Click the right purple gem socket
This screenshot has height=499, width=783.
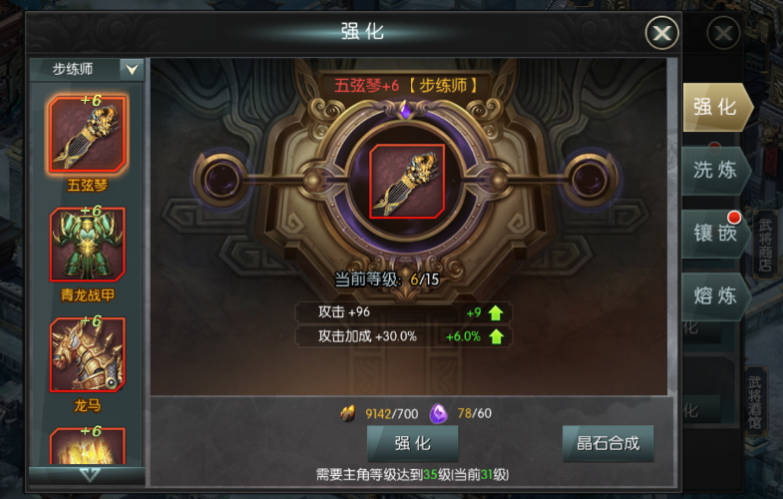(590, 179)
